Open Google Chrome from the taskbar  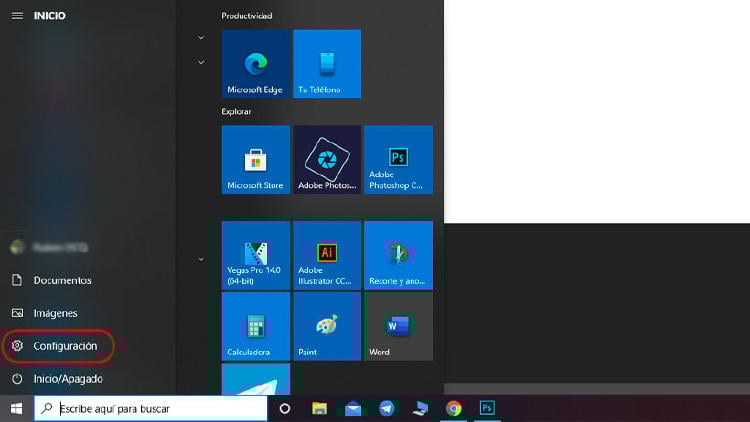453,408
